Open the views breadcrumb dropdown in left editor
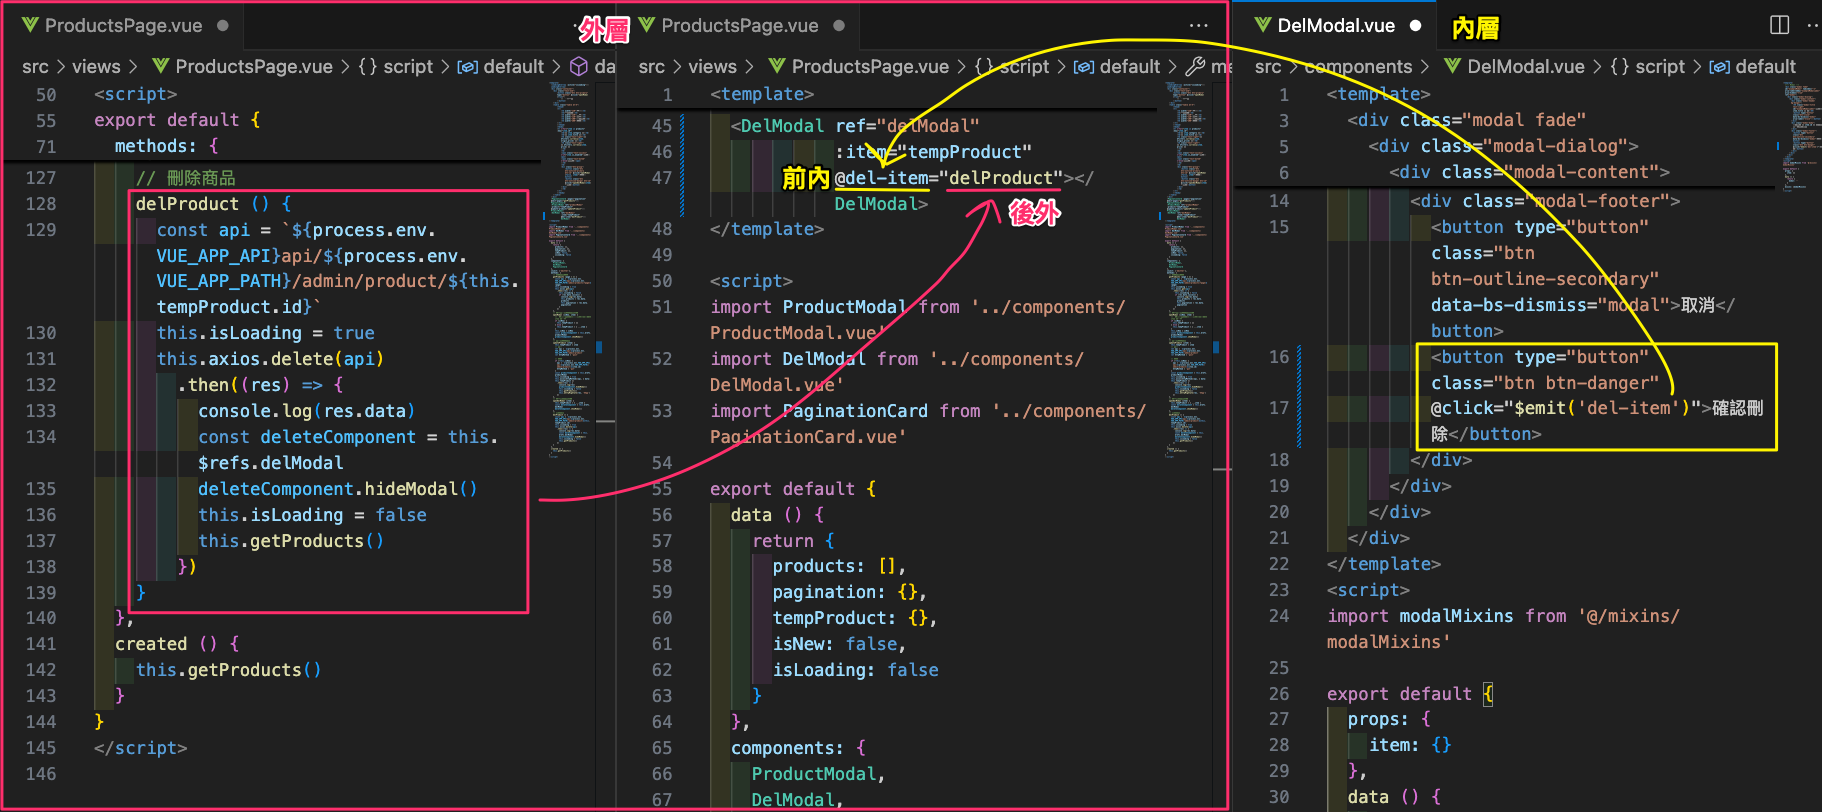Image resolution: width=1822 pixels, height=812 pixels. [x=96, y=67]
